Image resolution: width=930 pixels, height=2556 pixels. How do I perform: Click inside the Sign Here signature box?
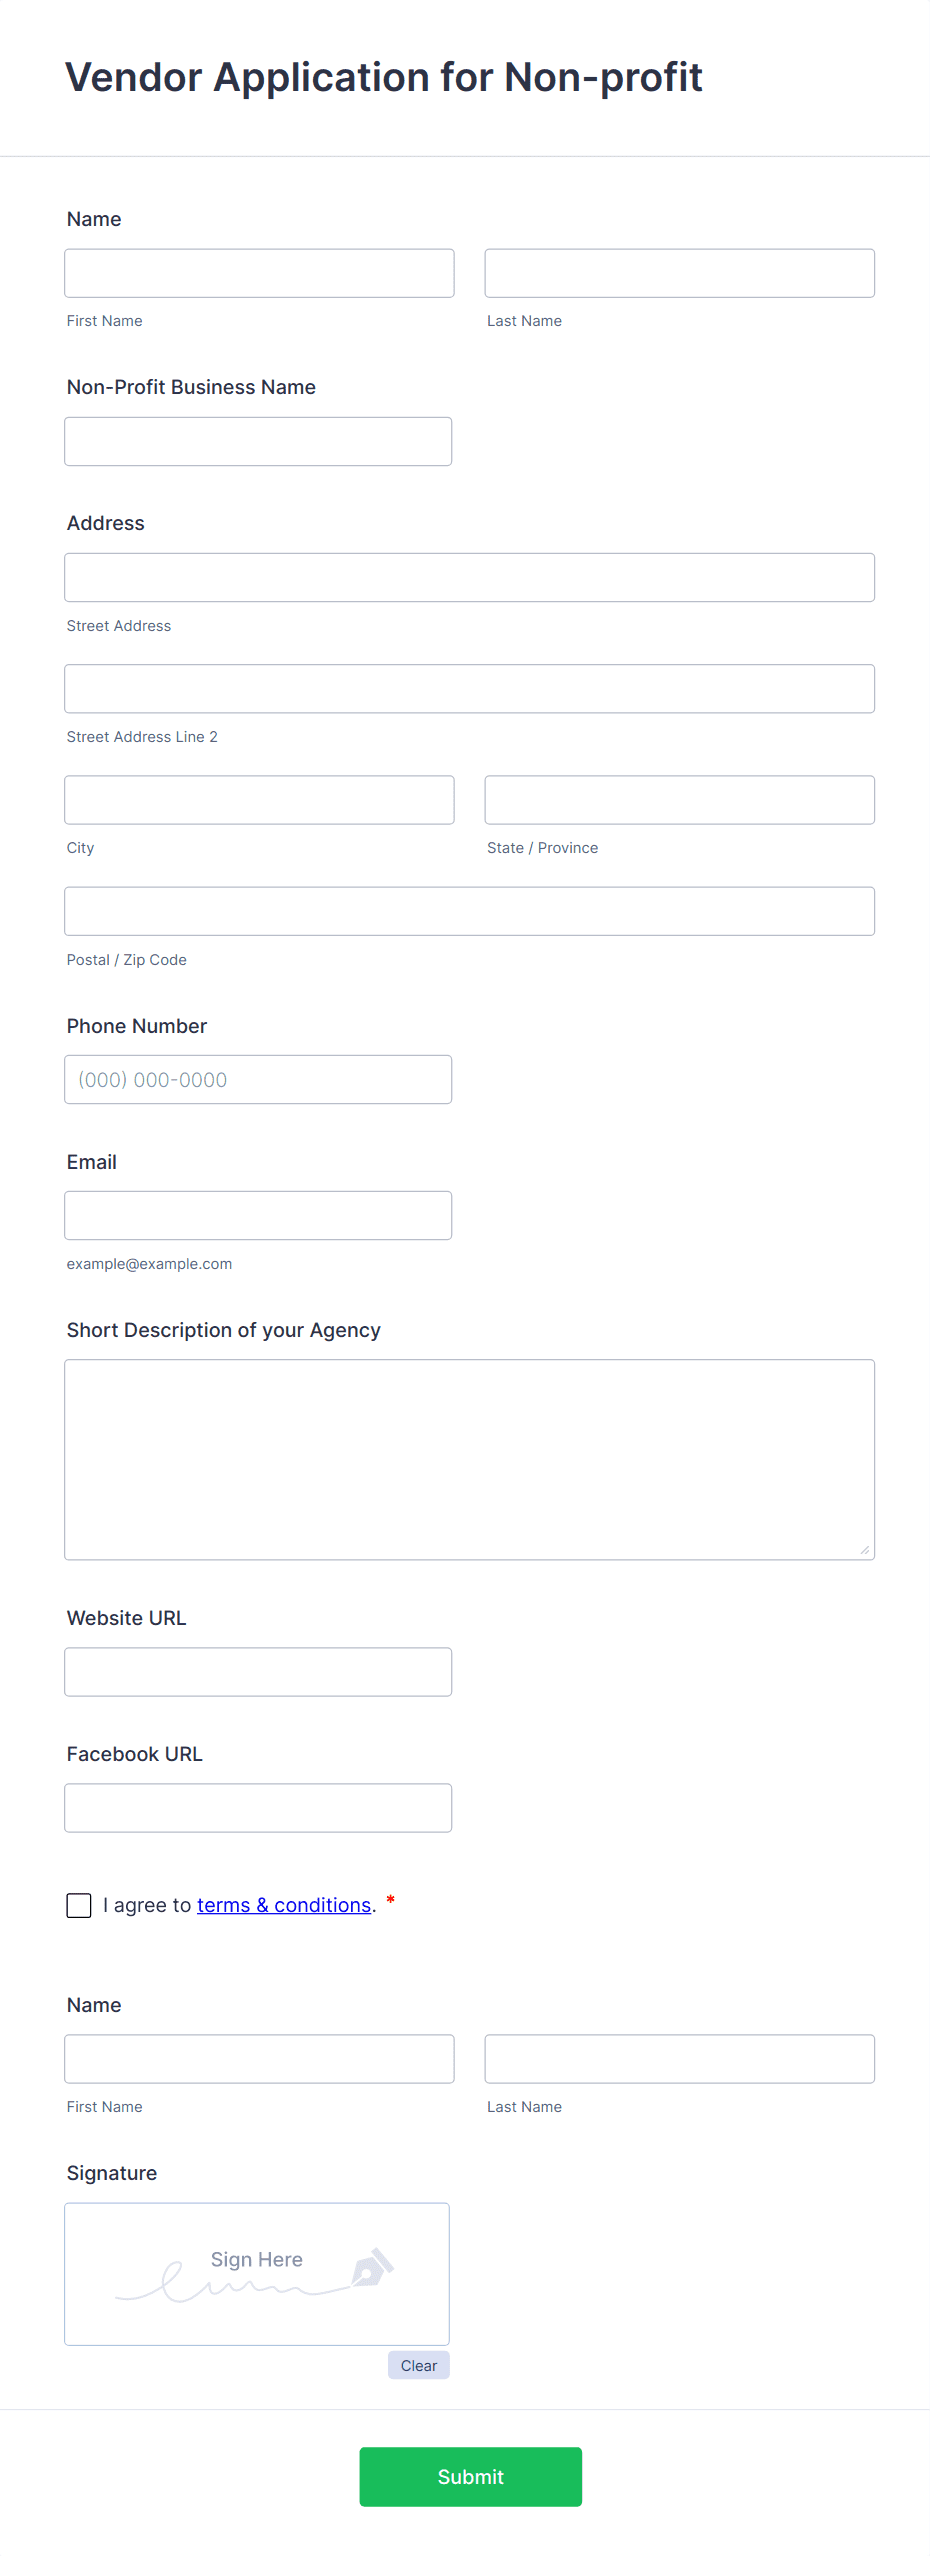[x=256, y=2273]
